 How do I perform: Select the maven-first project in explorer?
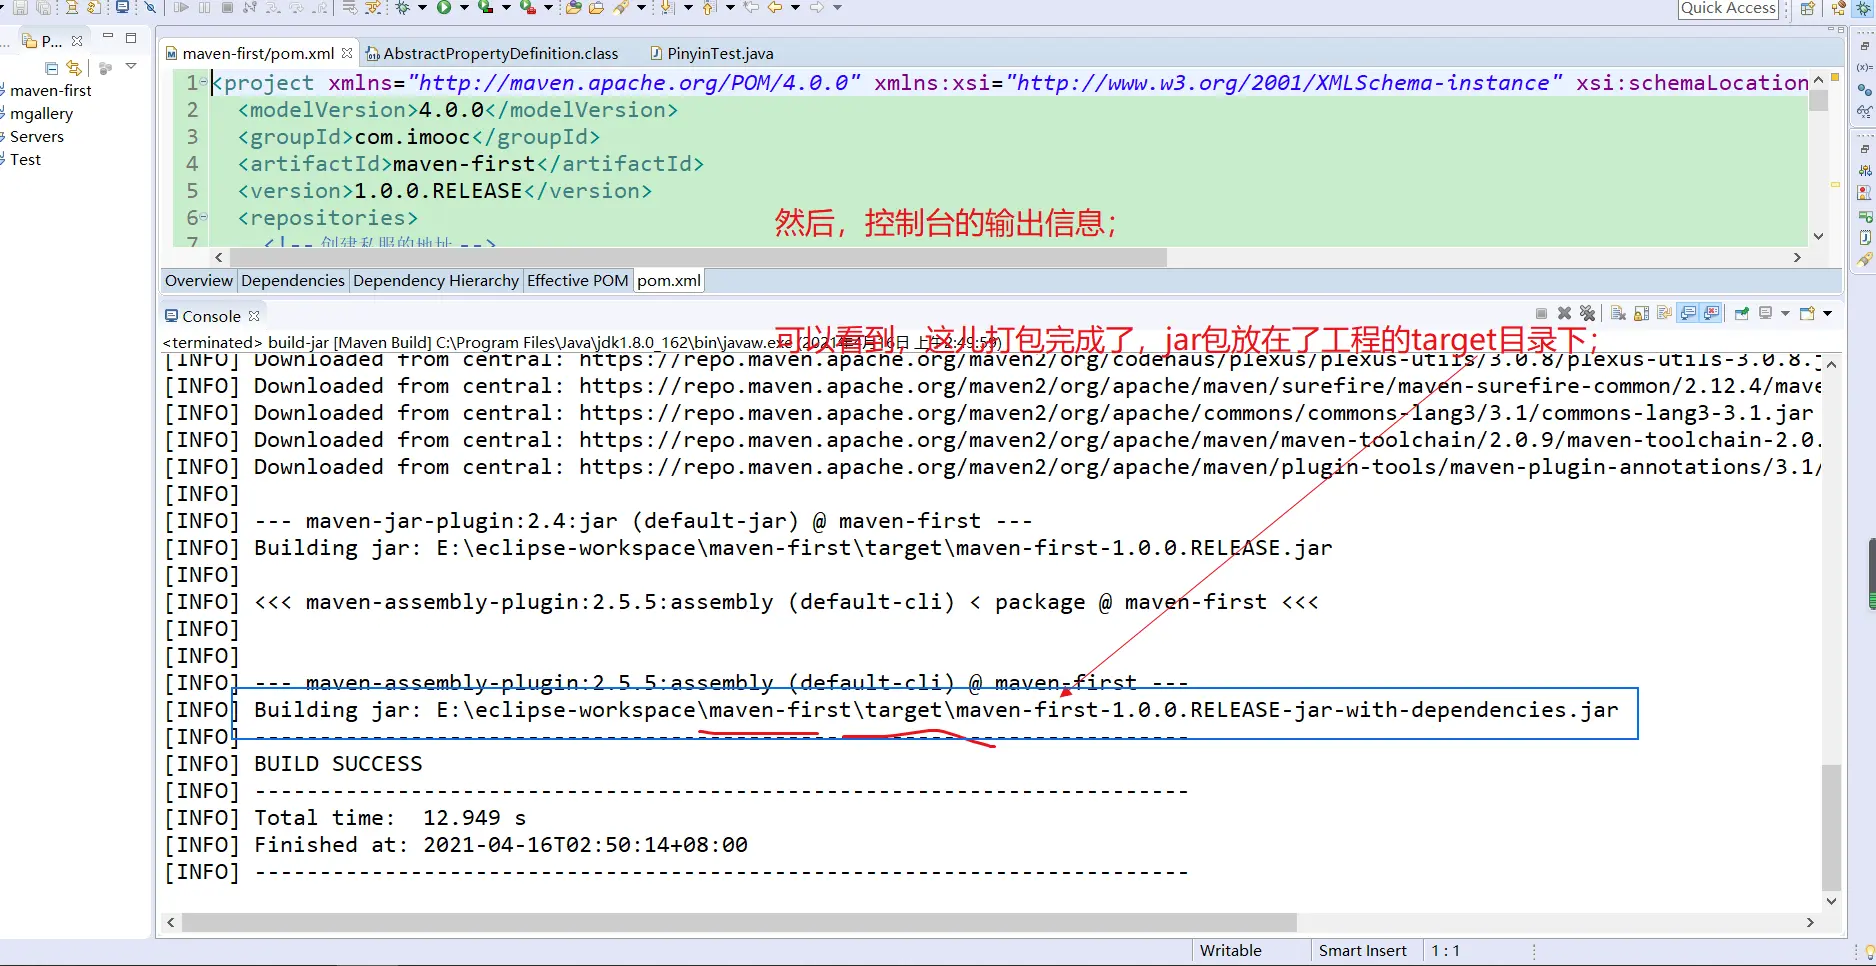click(51, 91)
